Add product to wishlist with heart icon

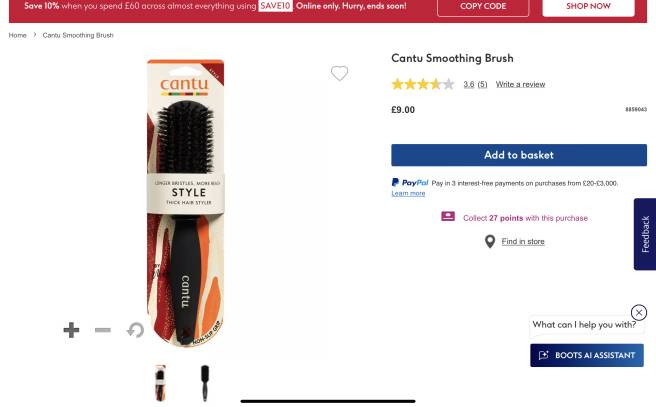click(x=339, y=73)
